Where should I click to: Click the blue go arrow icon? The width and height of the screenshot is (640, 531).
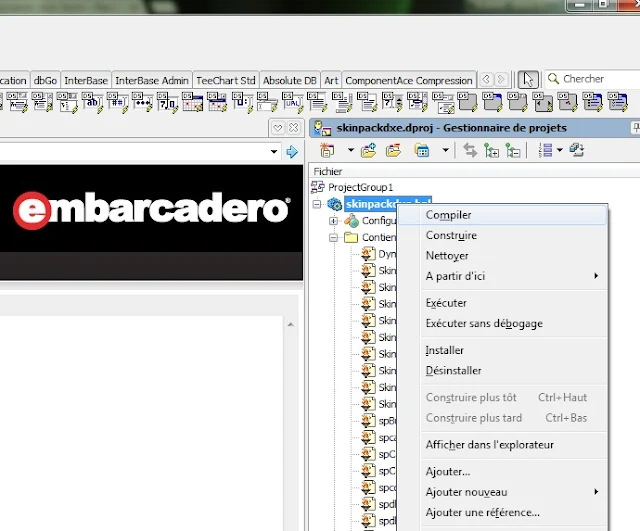pos(292,152)
